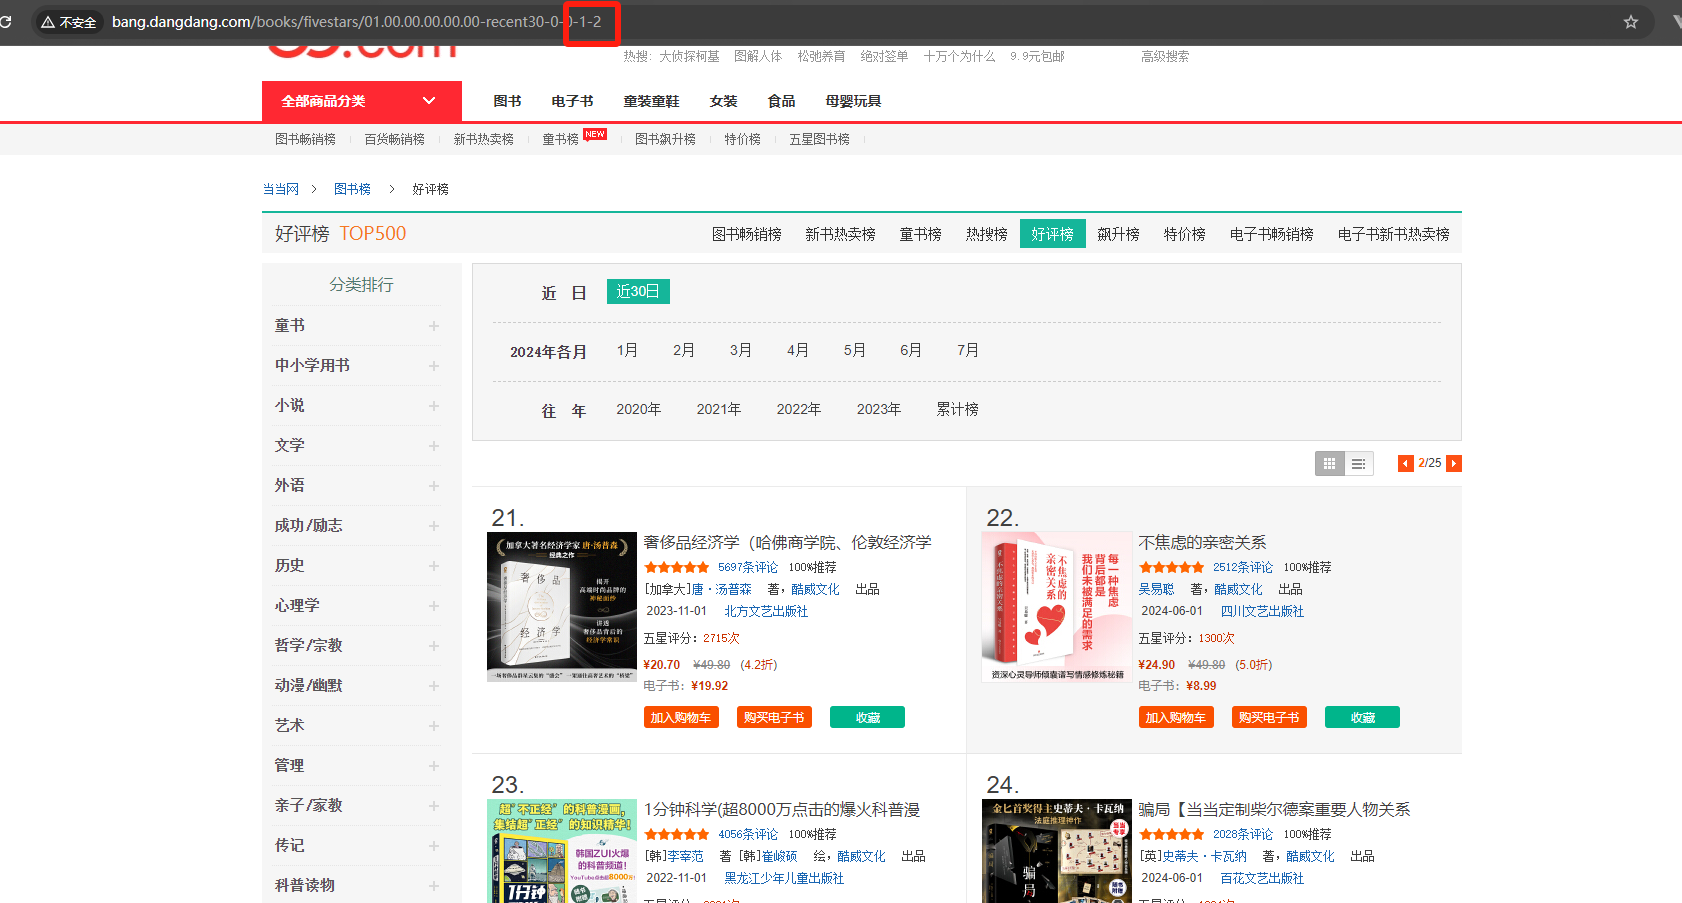The image size is (1682, 903).
Task: Select 好评榜 active tab
Action: point(1052,234)
